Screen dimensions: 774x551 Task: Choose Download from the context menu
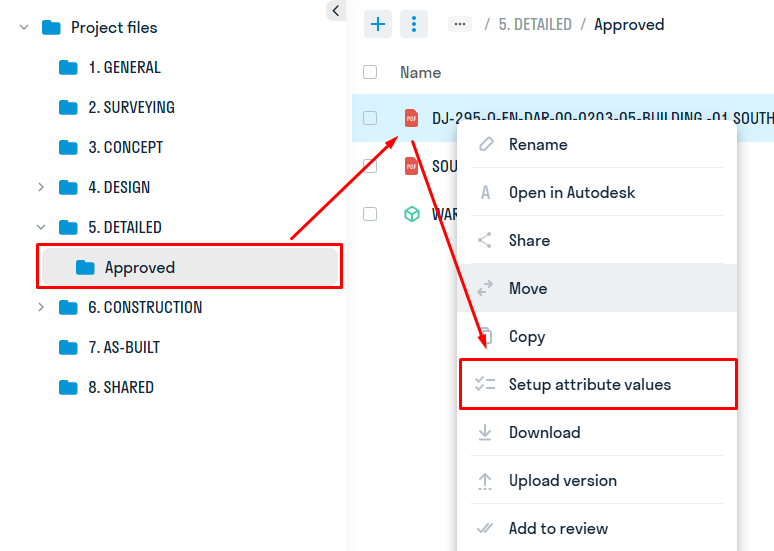pyautogui.click(x=597, y=433)
